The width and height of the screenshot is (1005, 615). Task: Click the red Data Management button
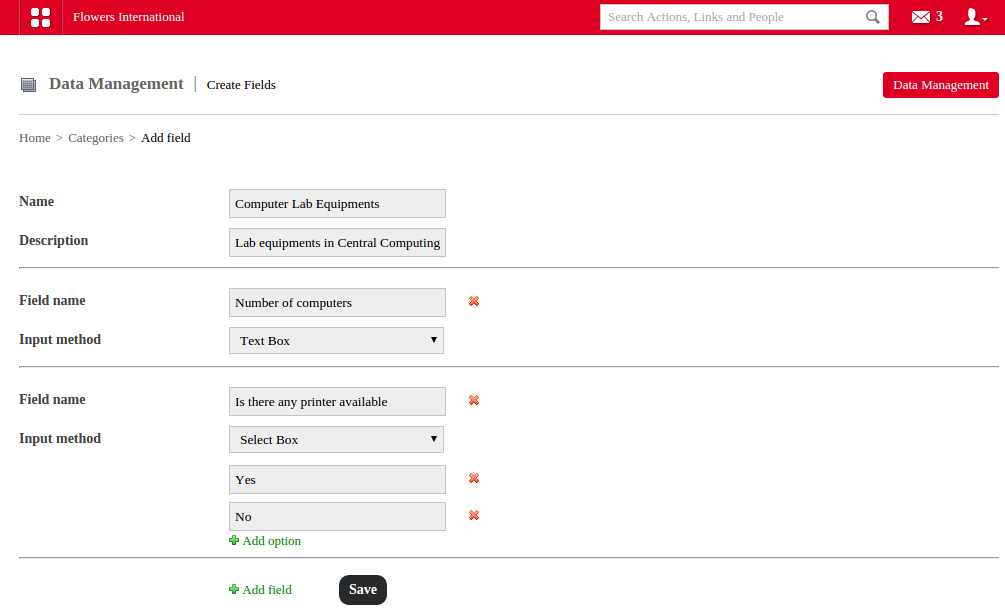(x=940, y=85)
